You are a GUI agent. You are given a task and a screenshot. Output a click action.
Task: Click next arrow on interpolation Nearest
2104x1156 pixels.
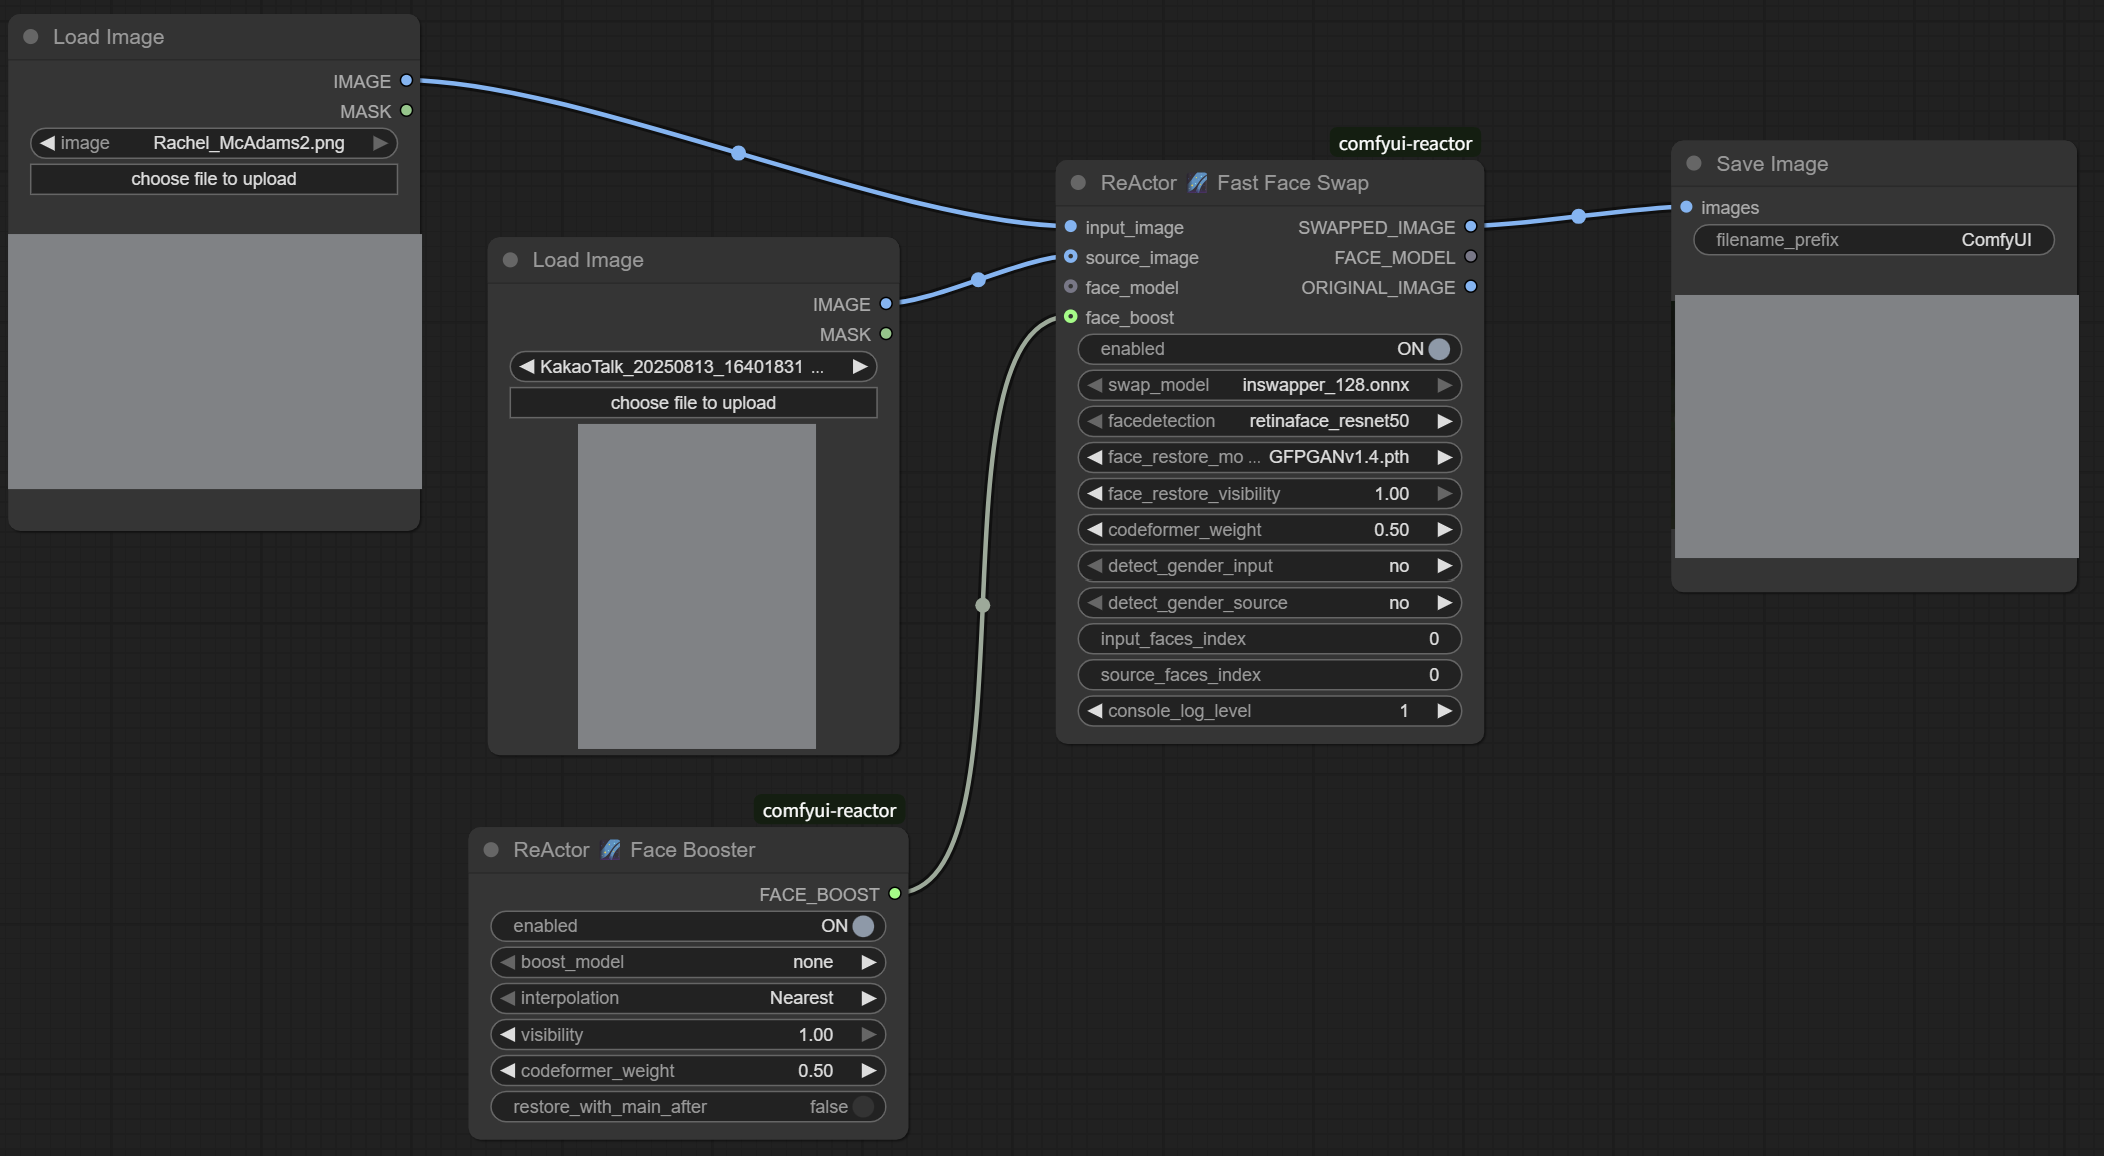[868, 998]
